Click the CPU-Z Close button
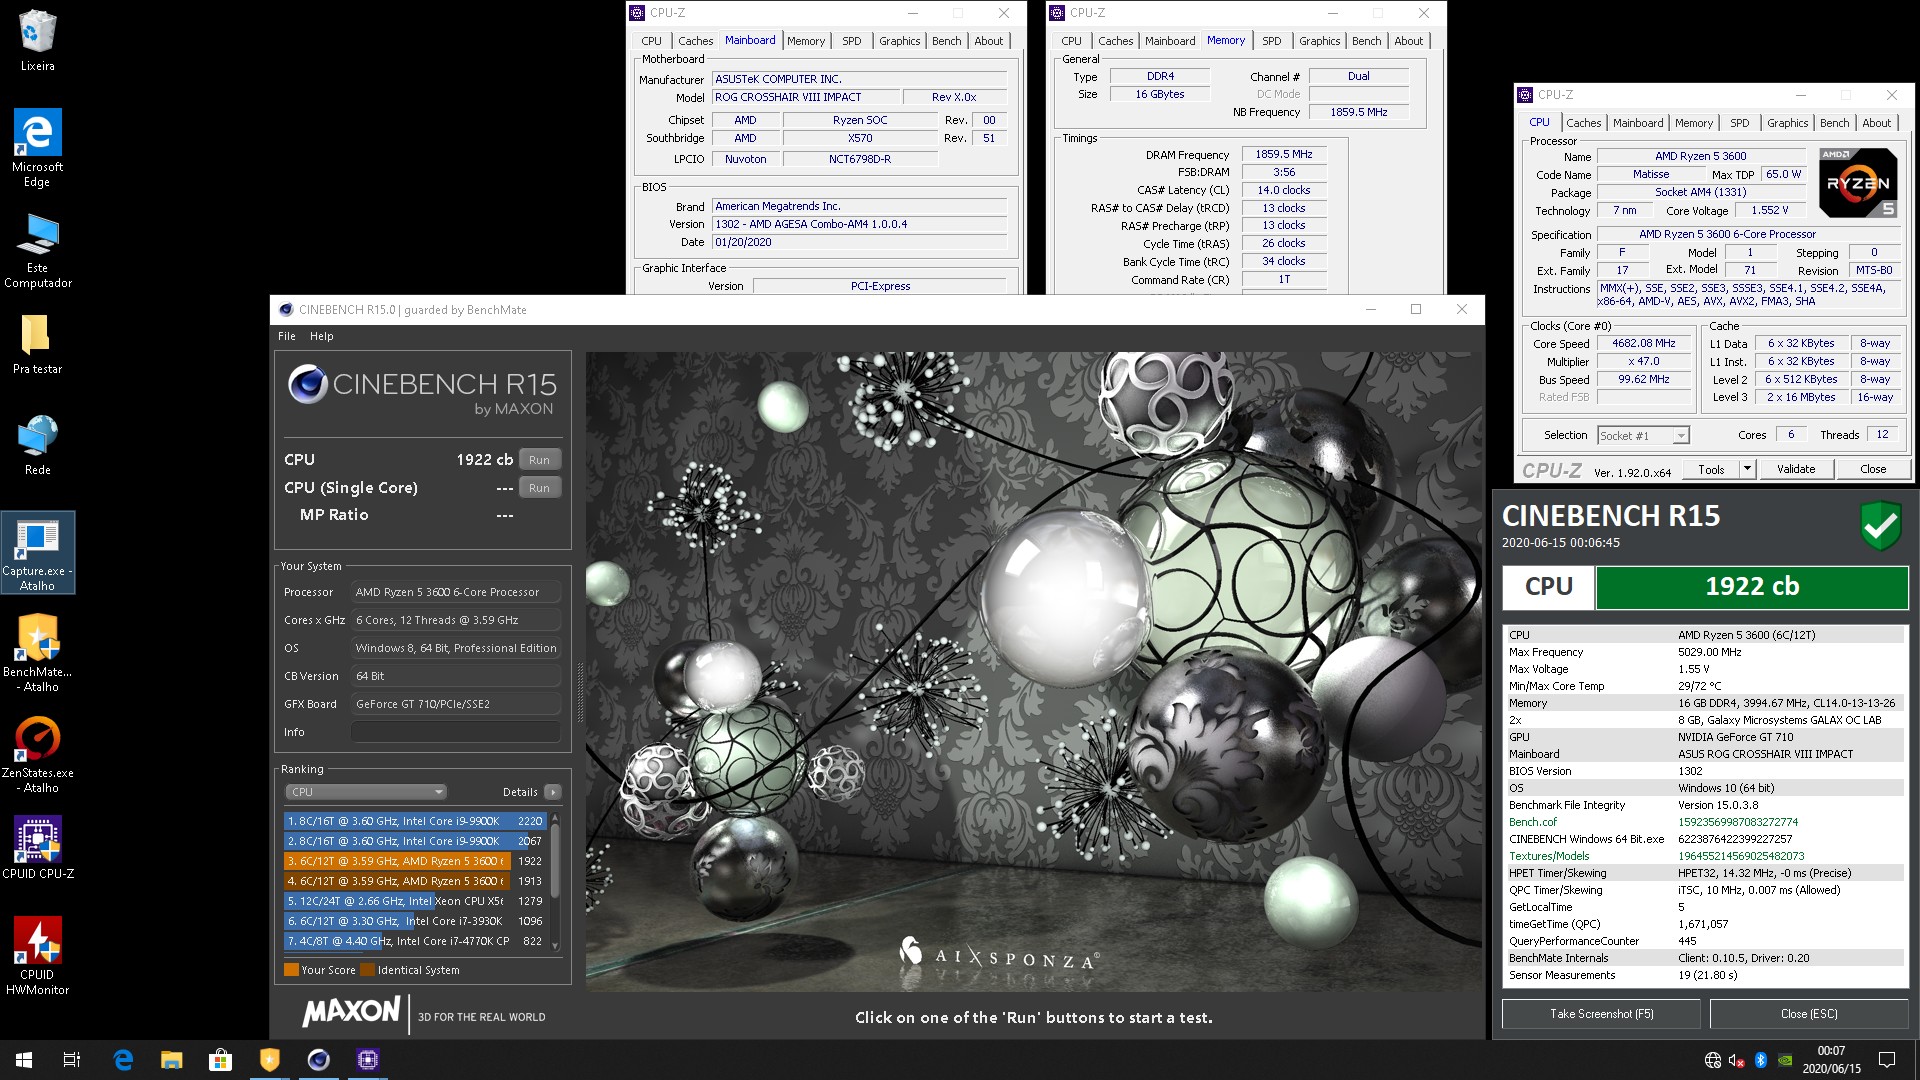1920x1080 pixels. tap(1873, 469)
